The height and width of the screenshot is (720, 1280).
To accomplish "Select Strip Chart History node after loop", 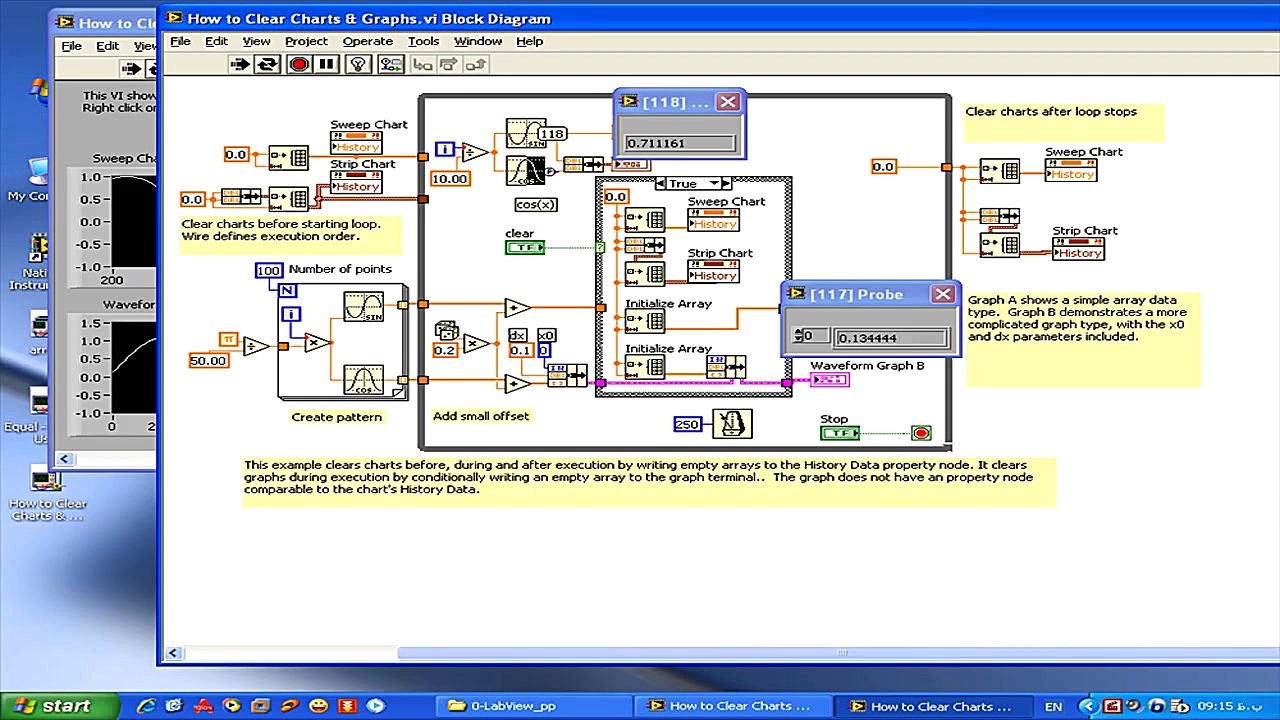I will [1078, 247].
